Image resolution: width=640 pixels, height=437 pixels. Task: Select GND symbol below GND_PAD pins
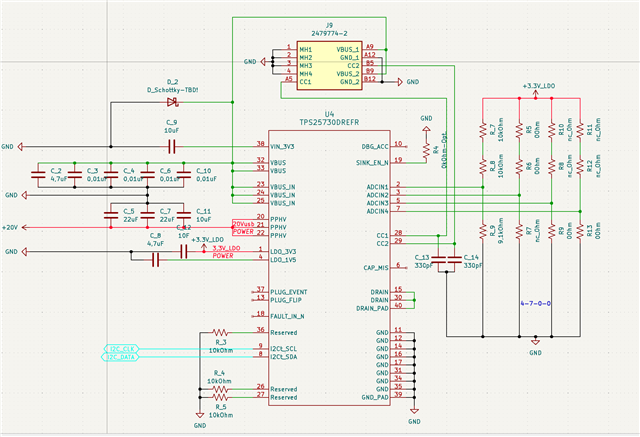coord(414,411)
